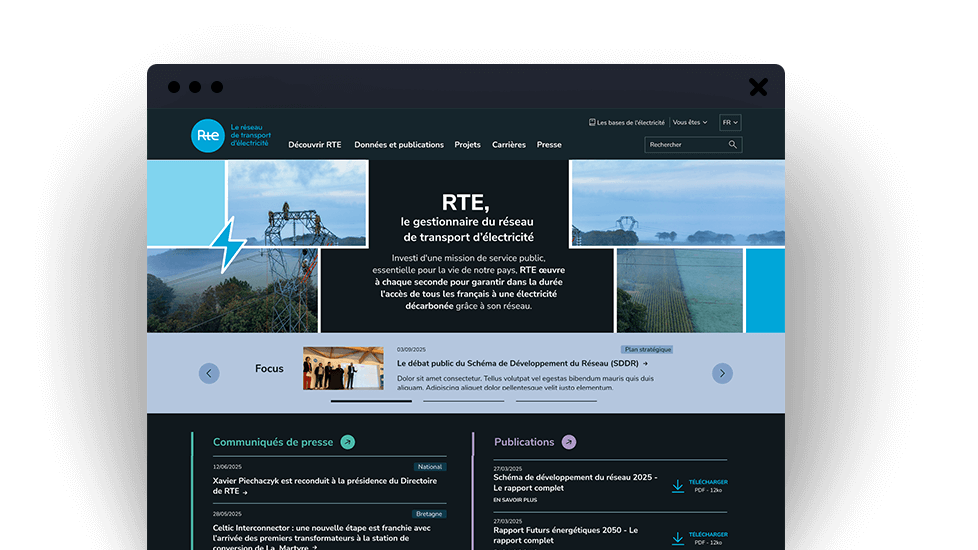This screenshot has width=978, height=550.
Task: Open the Xavier Piechaczyk press release
Action: point(324,486)
